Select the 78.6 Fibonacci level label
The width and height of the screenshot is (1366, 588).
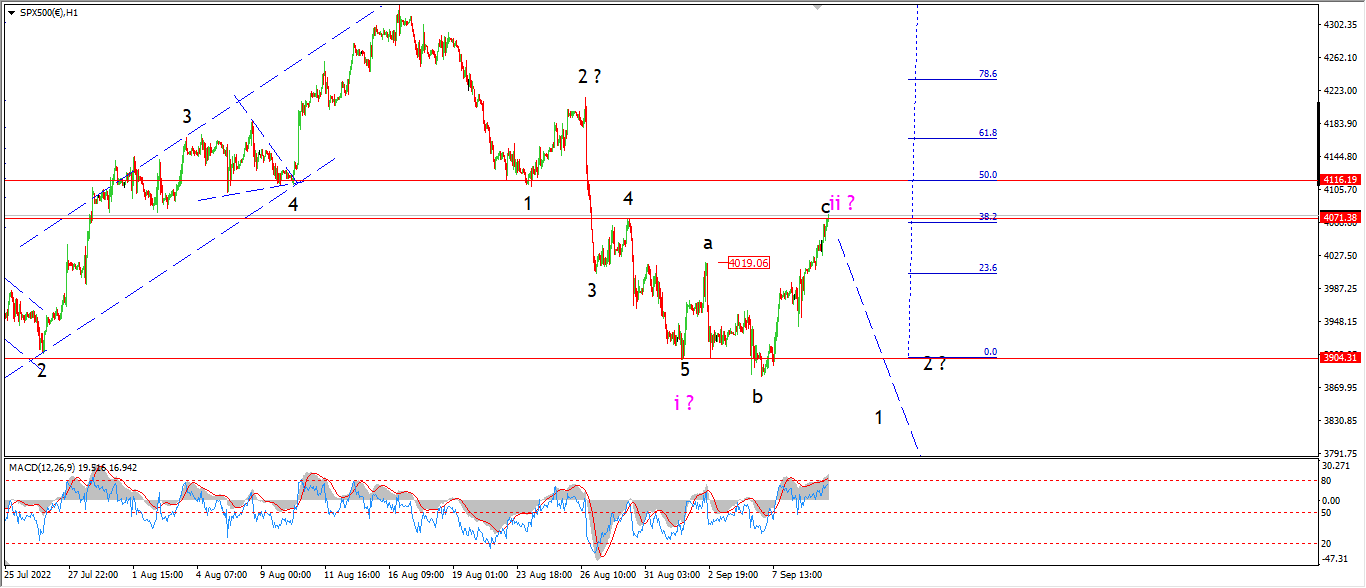click(x=988, y=74)
